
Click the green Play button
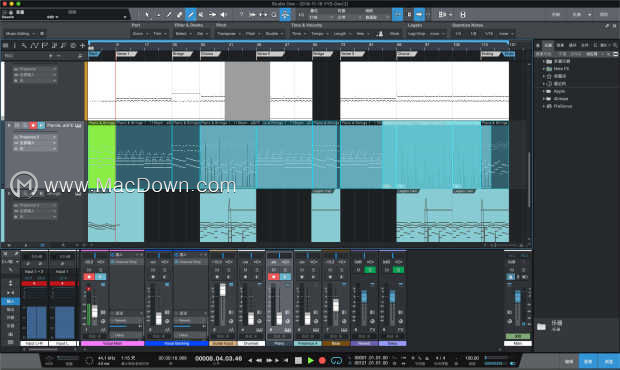pos(311,361)
